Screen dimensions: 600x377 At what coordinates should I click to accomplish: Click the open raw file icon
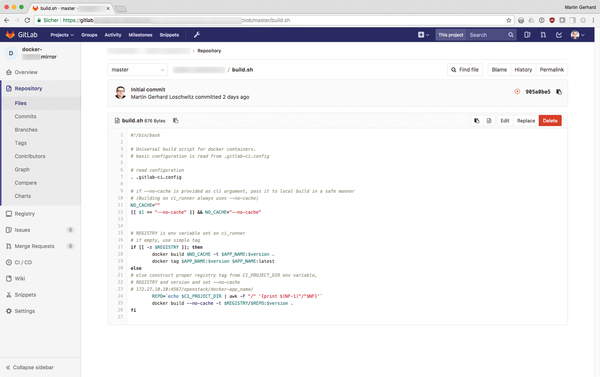pyautogui.click(x=489, y=121)
